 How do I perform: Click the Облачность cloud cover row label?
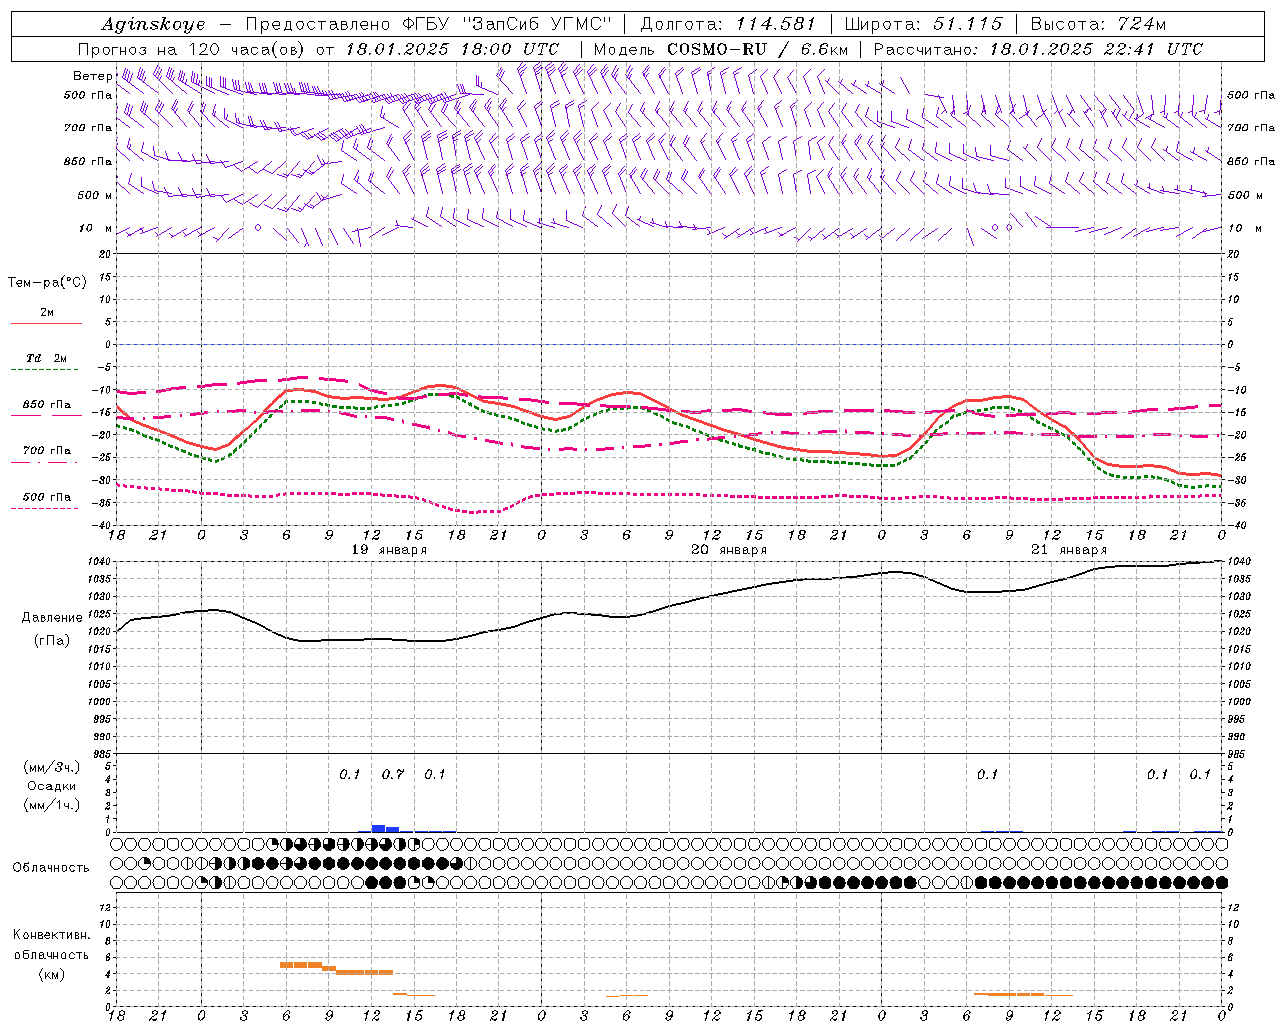pyautogui.click(x=51, y=867)
